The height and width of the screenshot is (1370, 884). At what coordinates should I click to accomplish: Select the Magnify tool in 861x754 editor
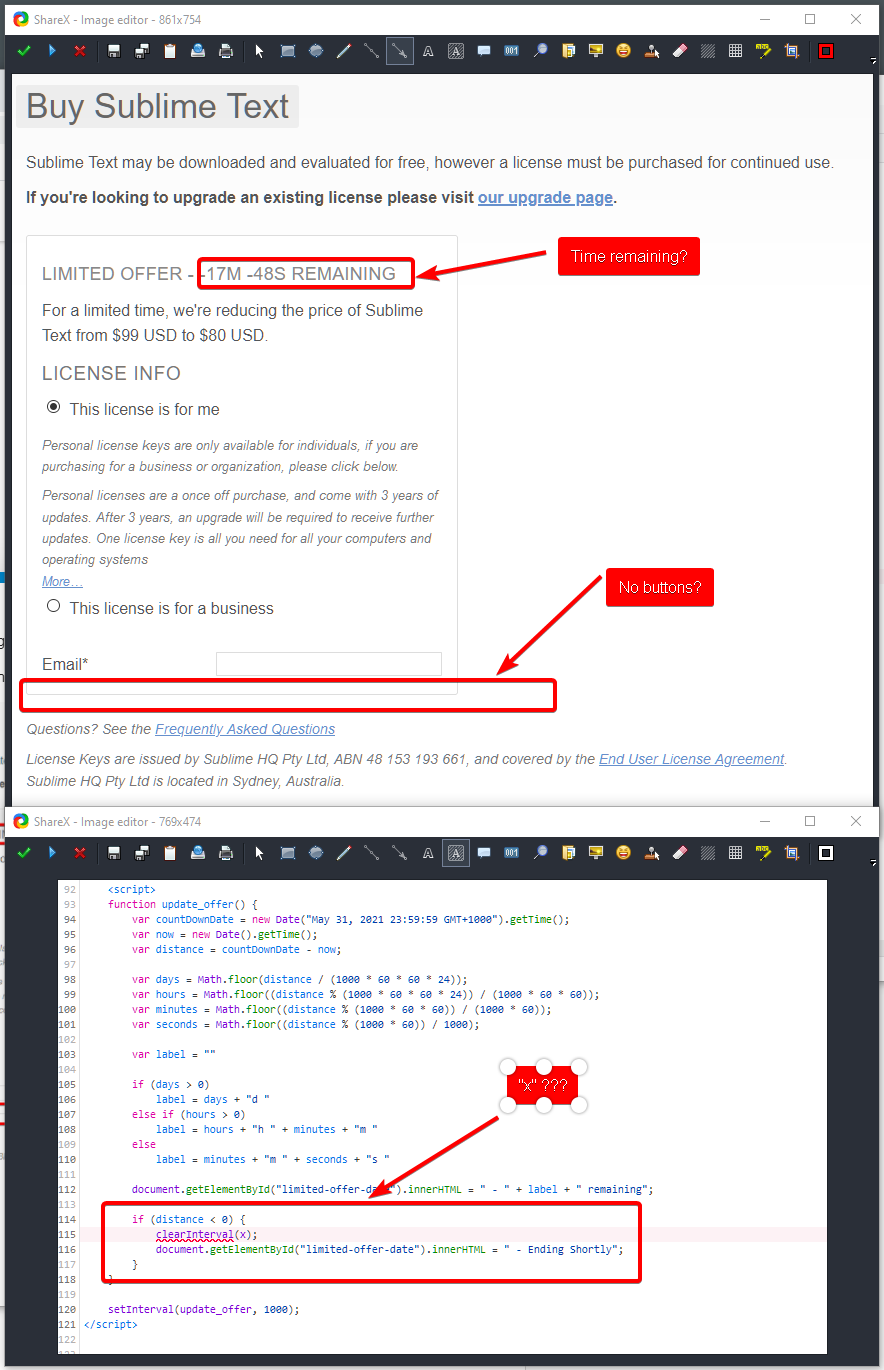coord(540,51)
